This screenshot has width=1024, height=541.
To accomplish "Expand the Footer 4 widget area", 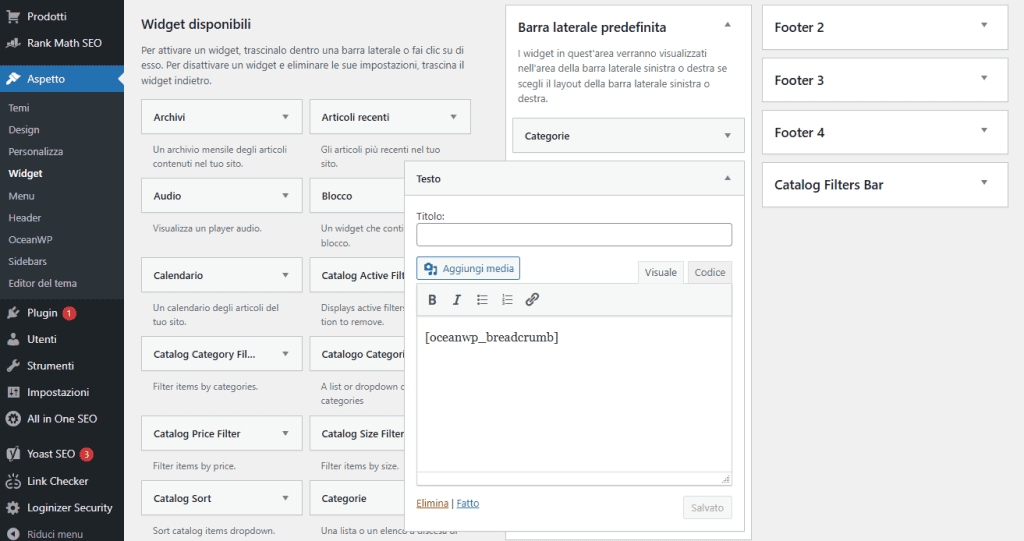I will 984,131.
